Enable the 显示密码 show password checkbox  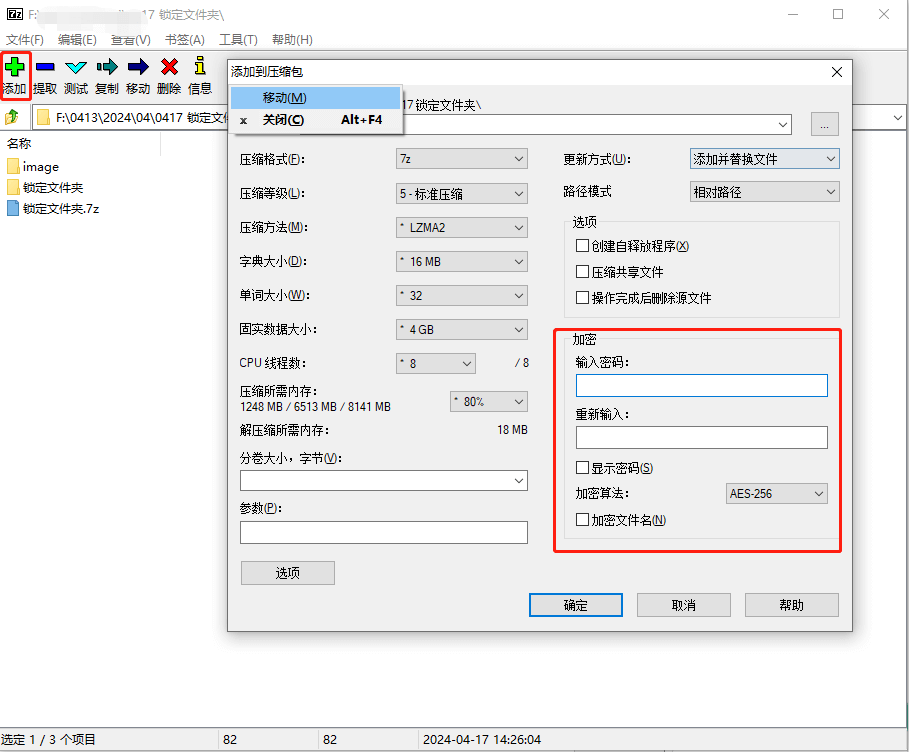[x=582, y=467]
